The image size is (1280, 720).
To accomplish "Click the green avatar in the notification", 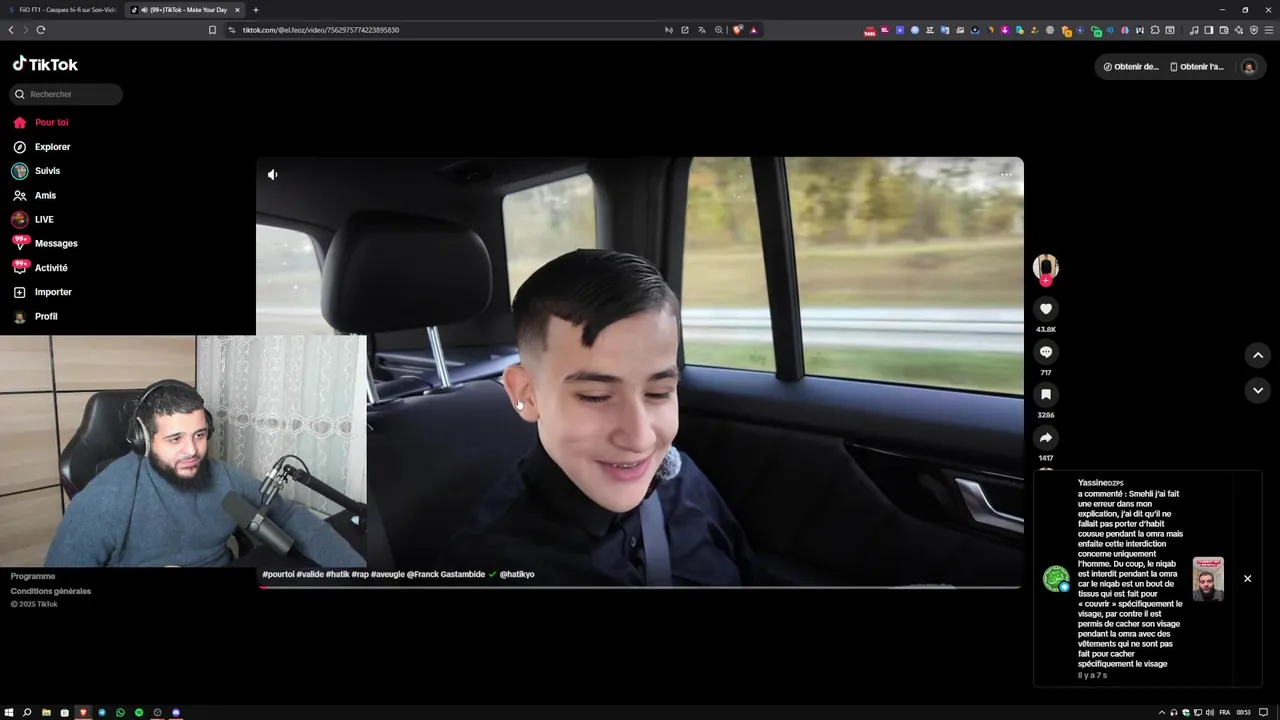I will (x=1056, y=578).
